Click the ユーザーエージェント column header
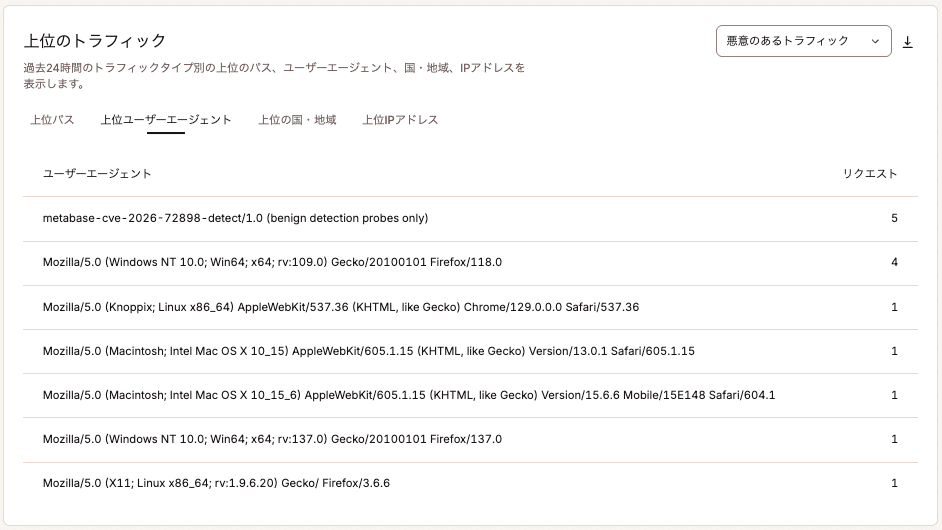The image size is (942, 530). point(97,174)
